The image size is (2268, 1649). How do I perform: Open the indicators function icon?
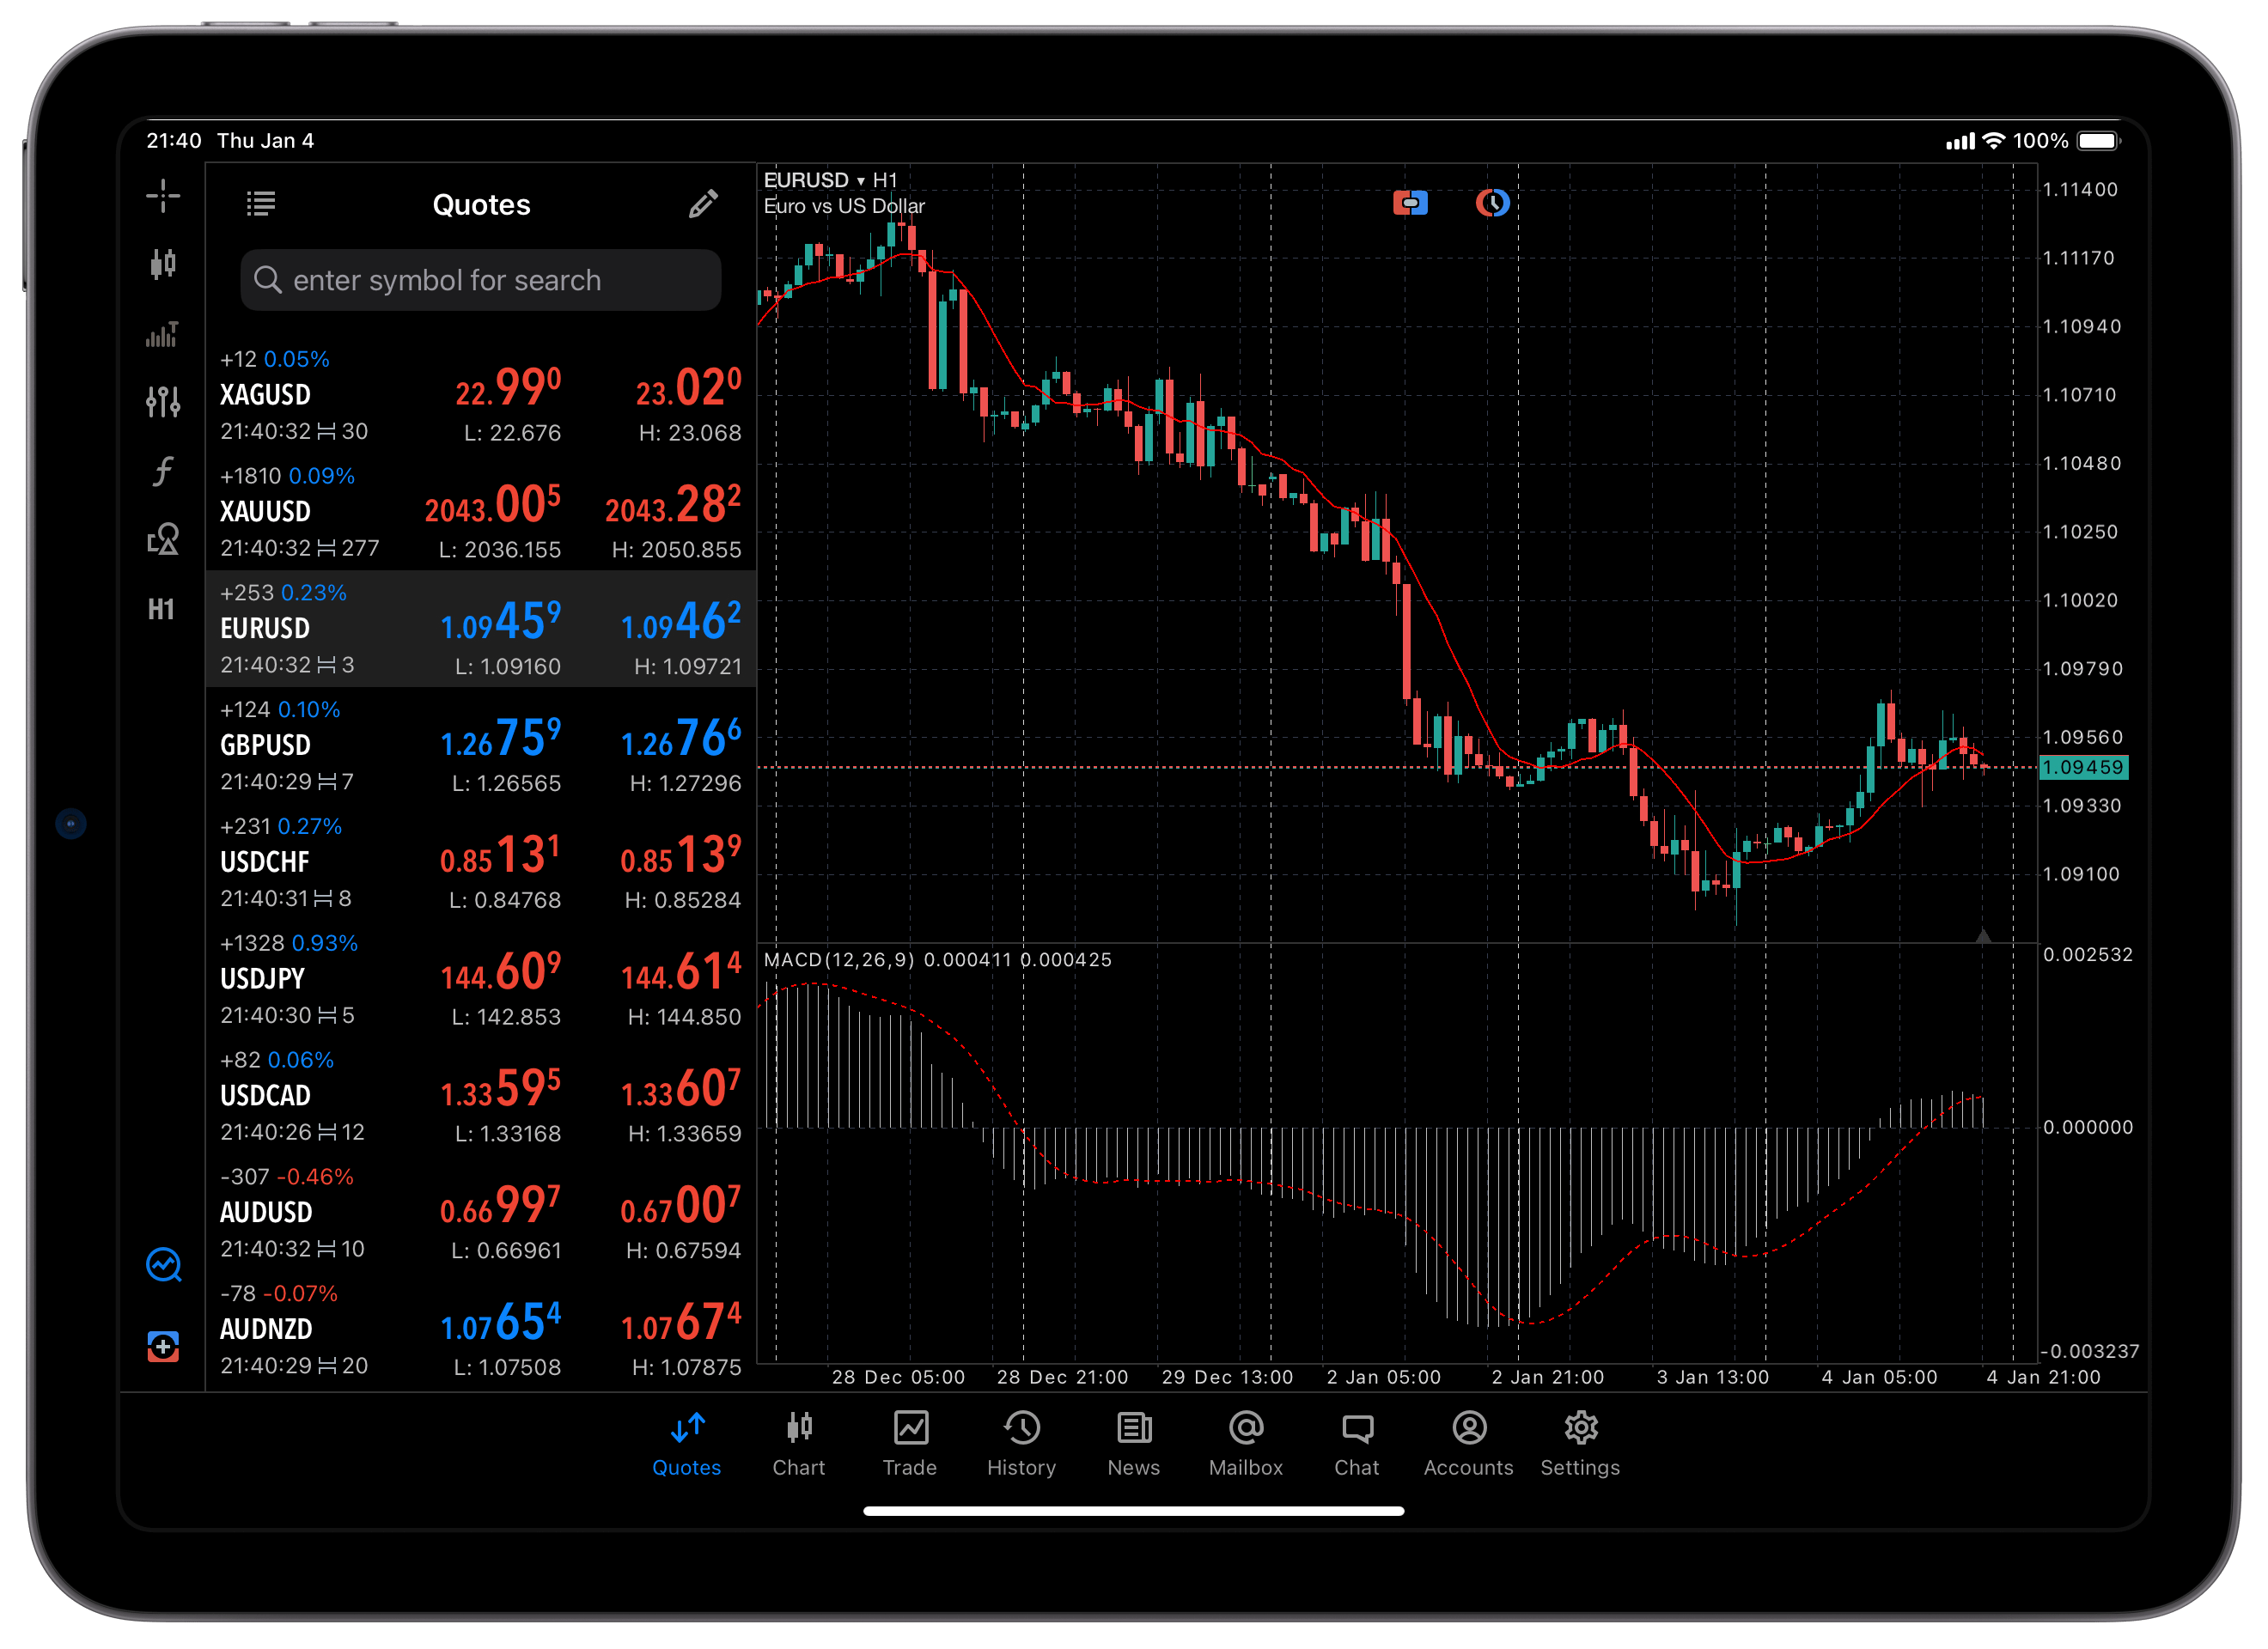[x=163, y=471]
